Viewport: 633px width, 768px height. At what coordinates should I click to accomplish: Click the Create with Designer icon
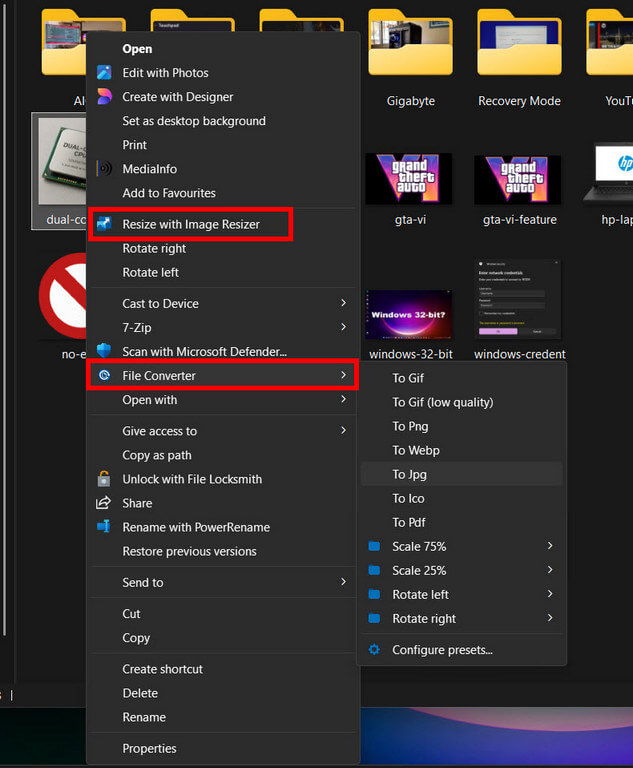click(103, 97)
